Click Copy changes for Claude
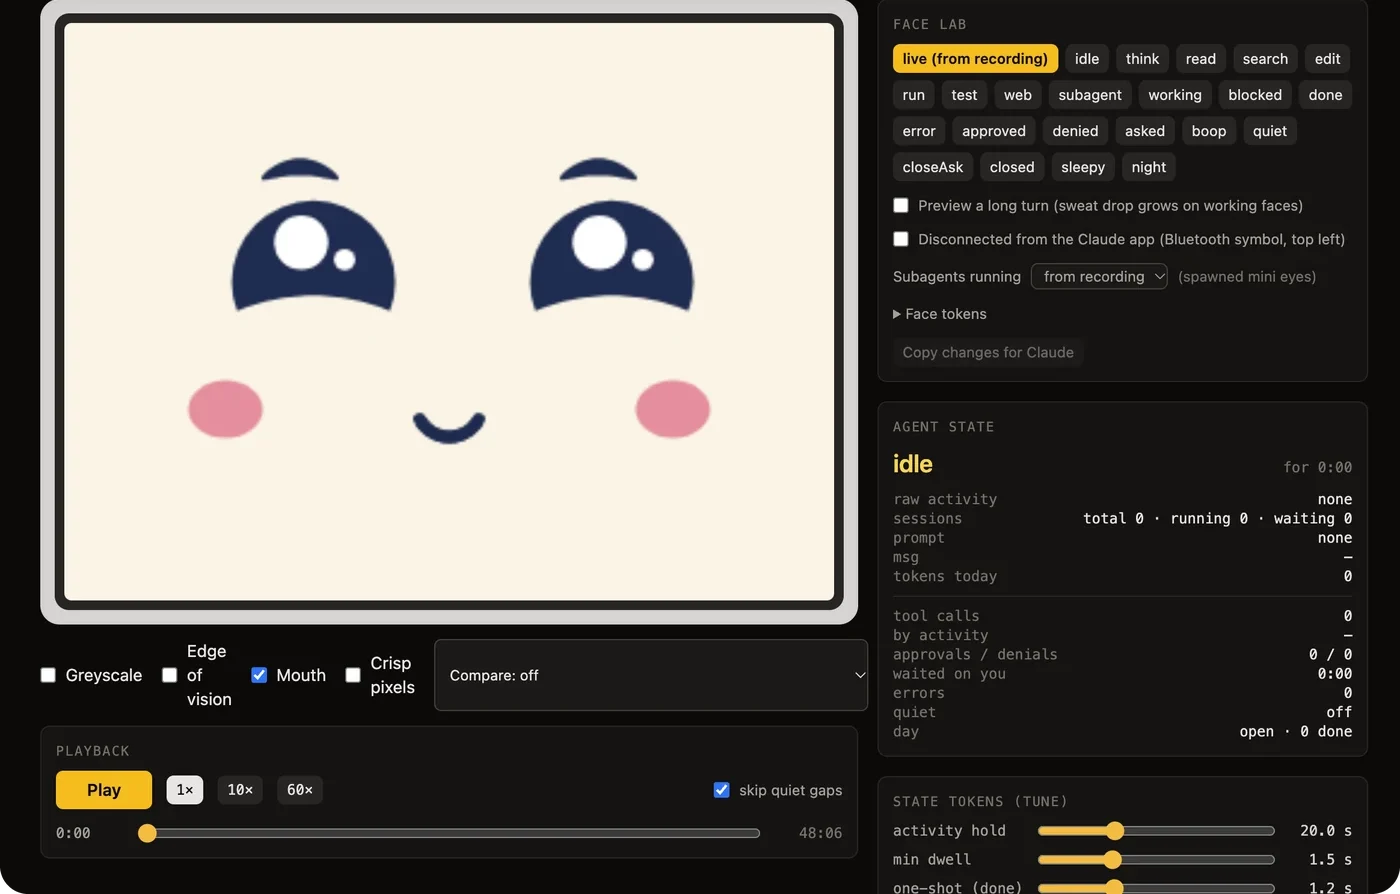1400x894 pixels. click(x=988, y=352)
